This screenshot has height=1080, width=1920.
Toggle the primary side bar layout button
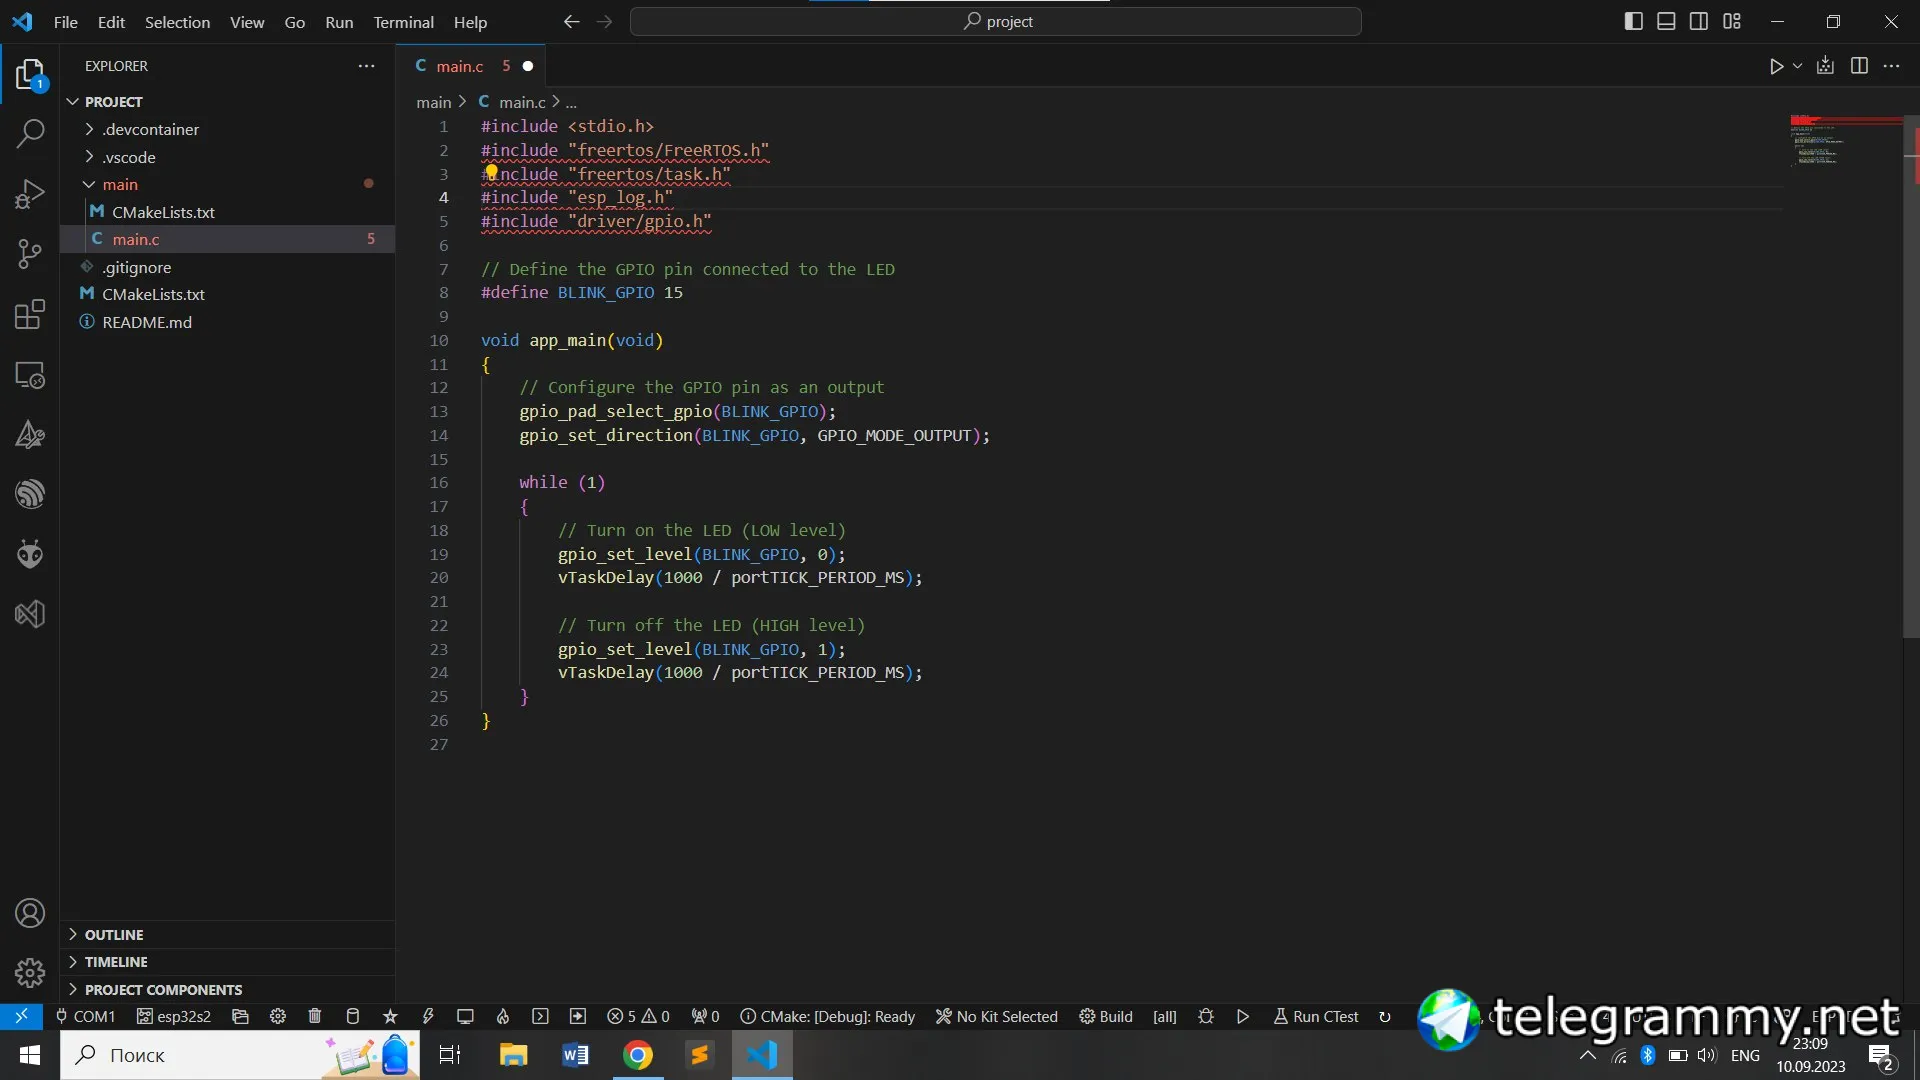(x=1633, y=21)
